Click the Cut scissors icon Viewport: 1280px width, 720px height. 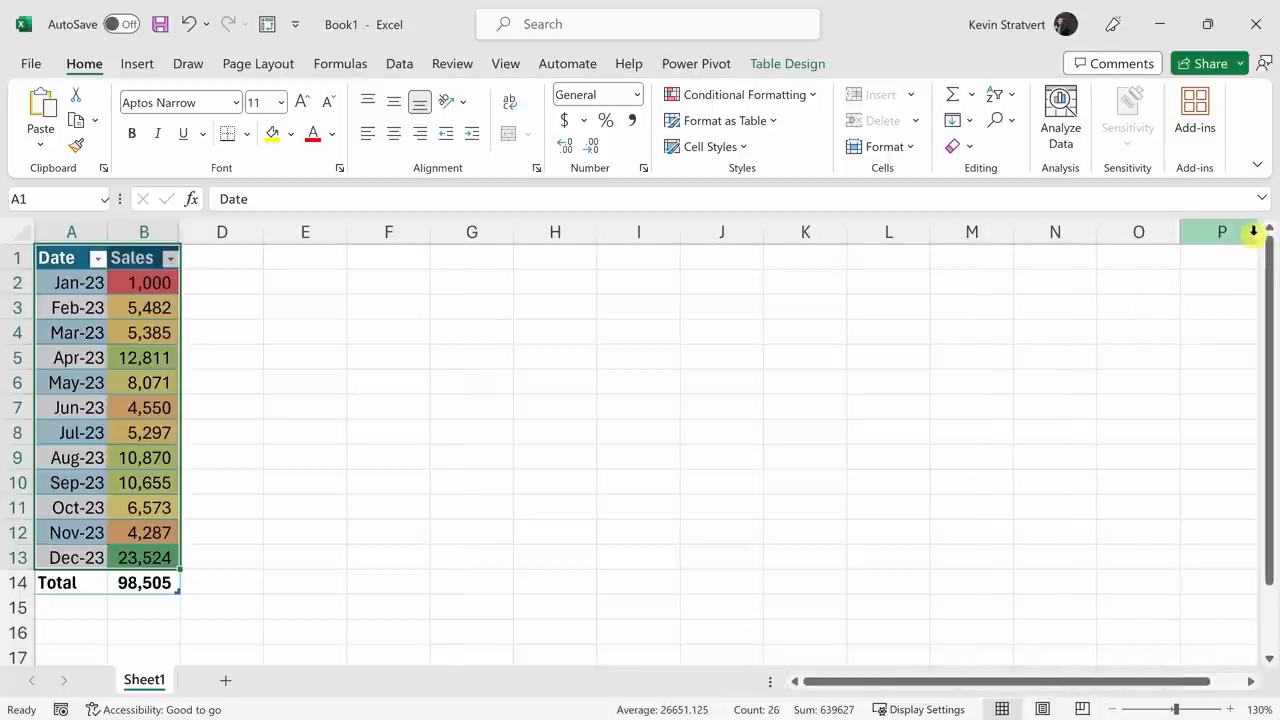(x=76, y=95)
